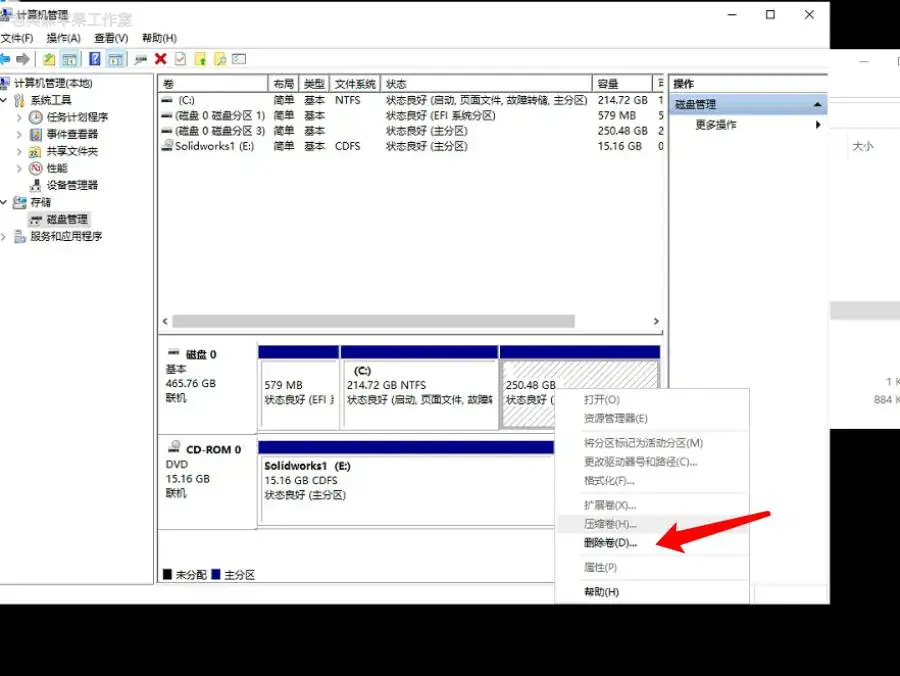Choose 属性(P) from context menu
The image size is (900, 676).
pos(600,568)
